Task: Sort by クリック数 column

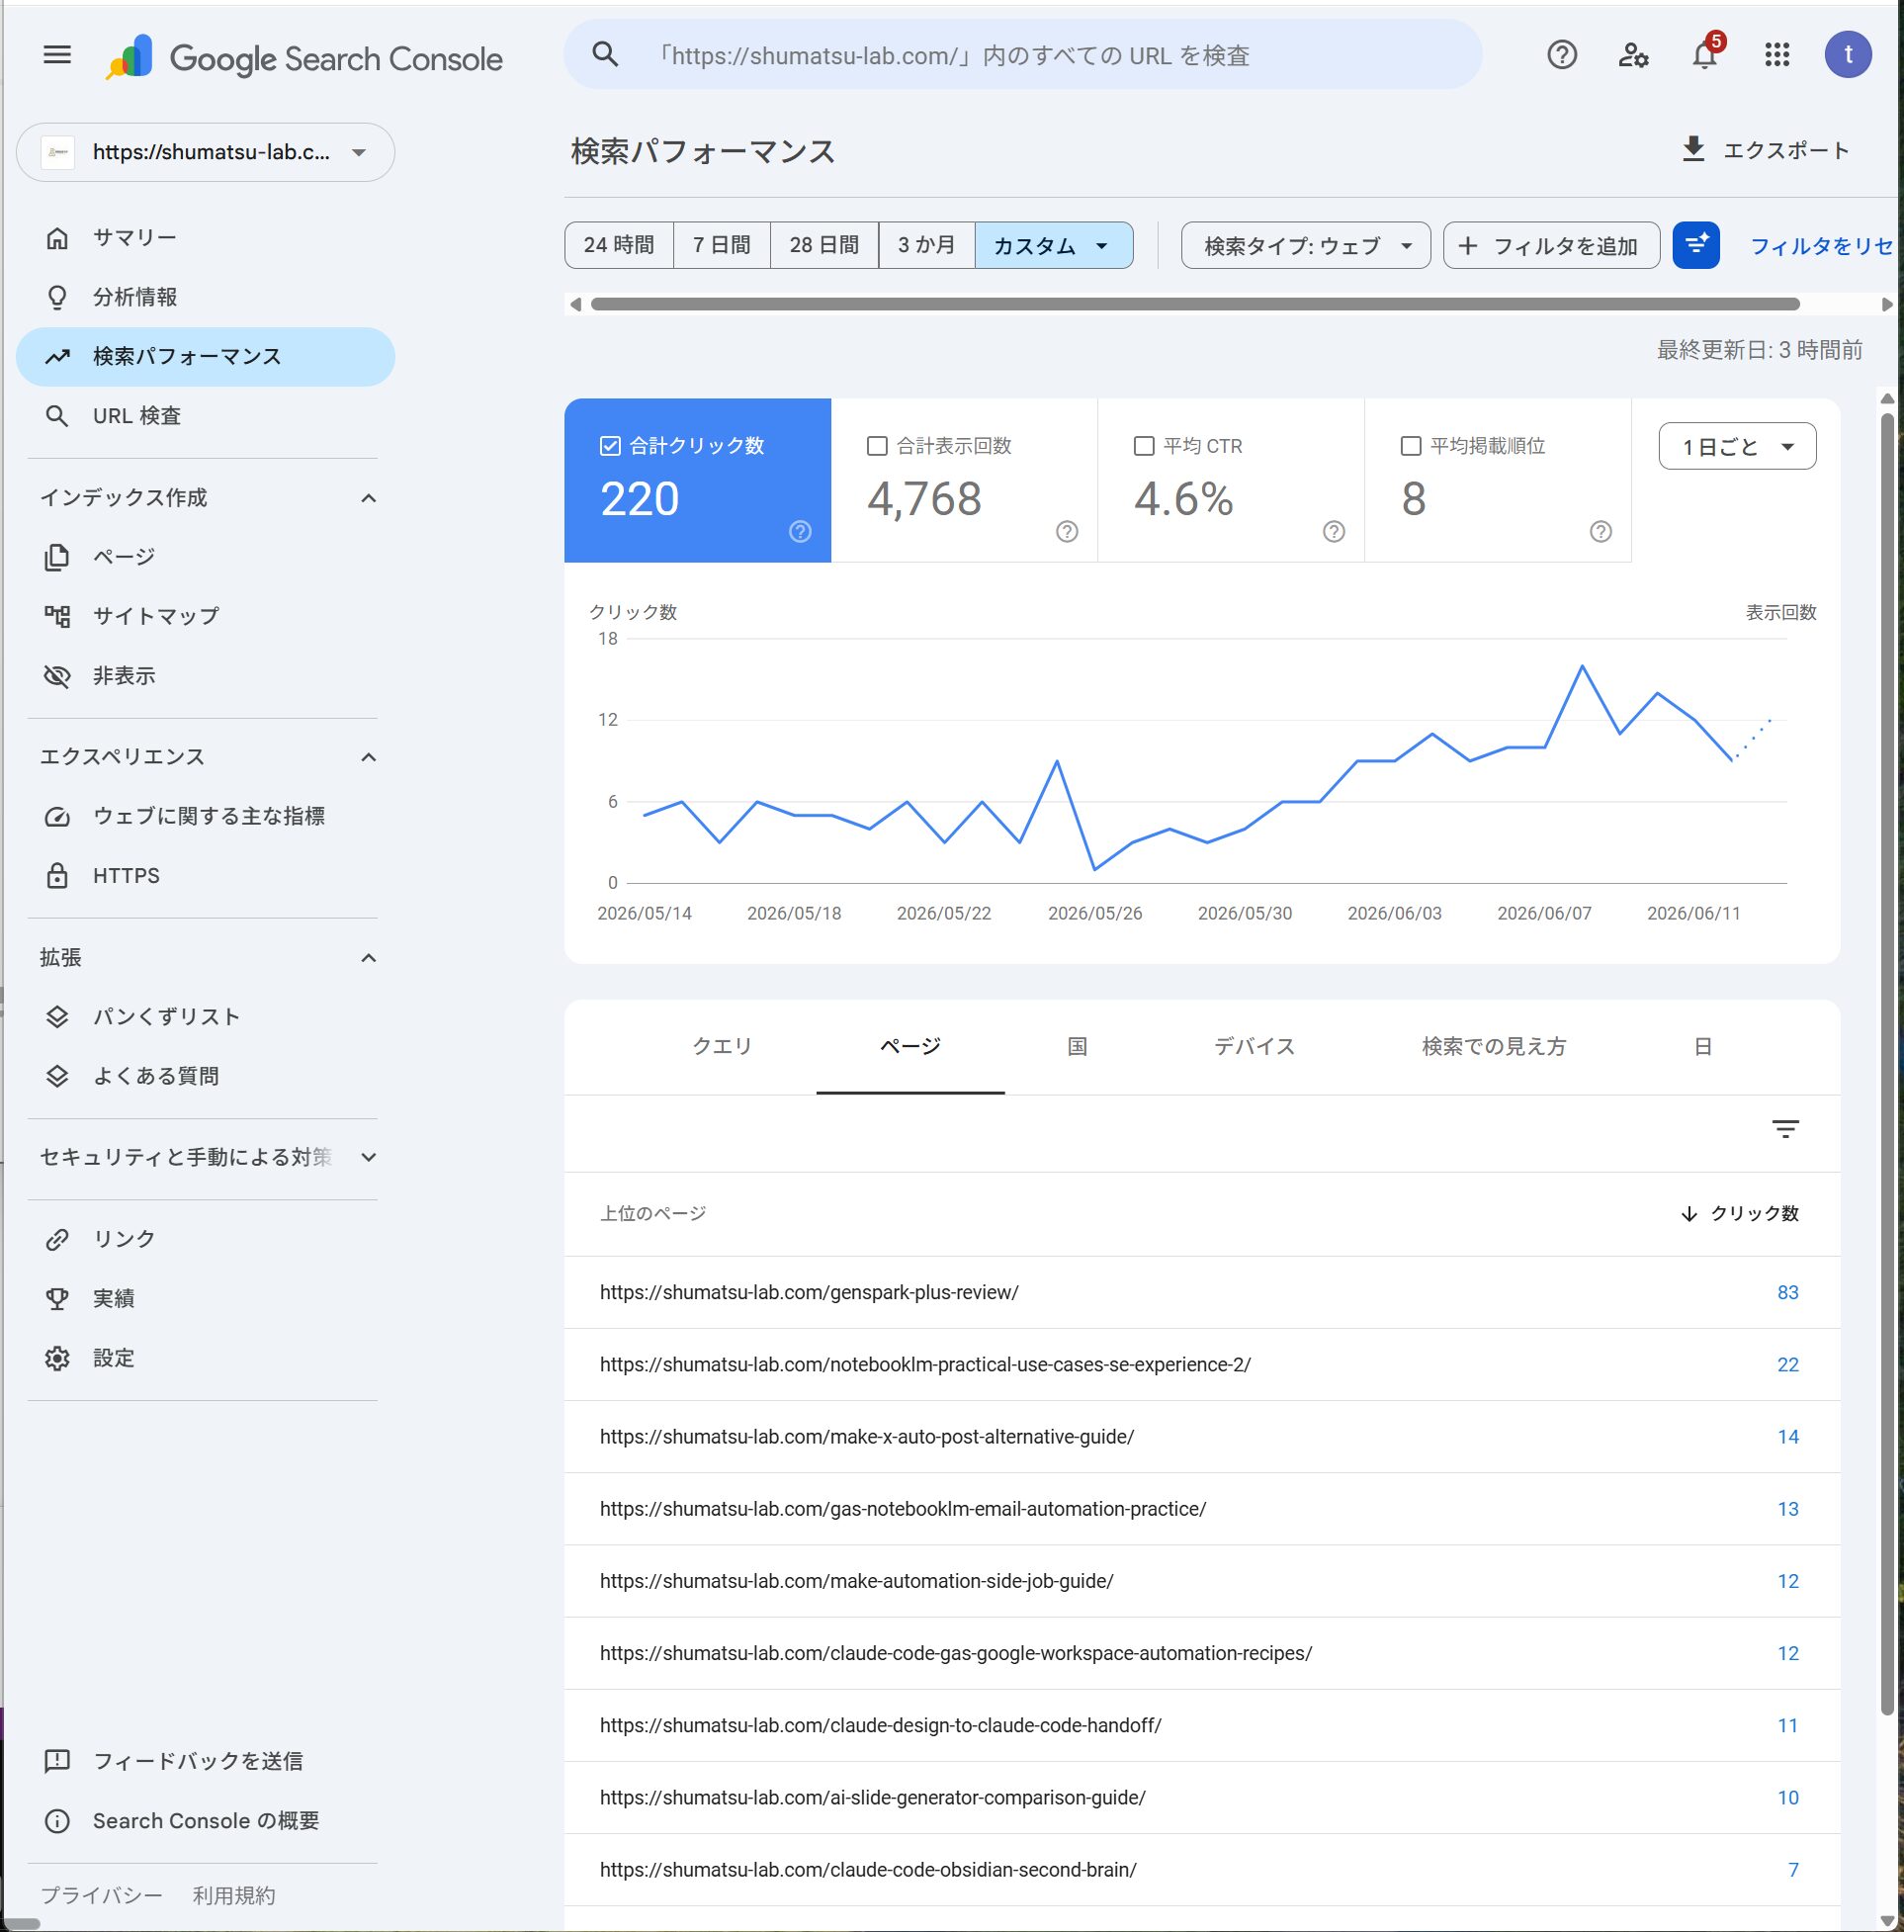Action: [1740, 1213]
